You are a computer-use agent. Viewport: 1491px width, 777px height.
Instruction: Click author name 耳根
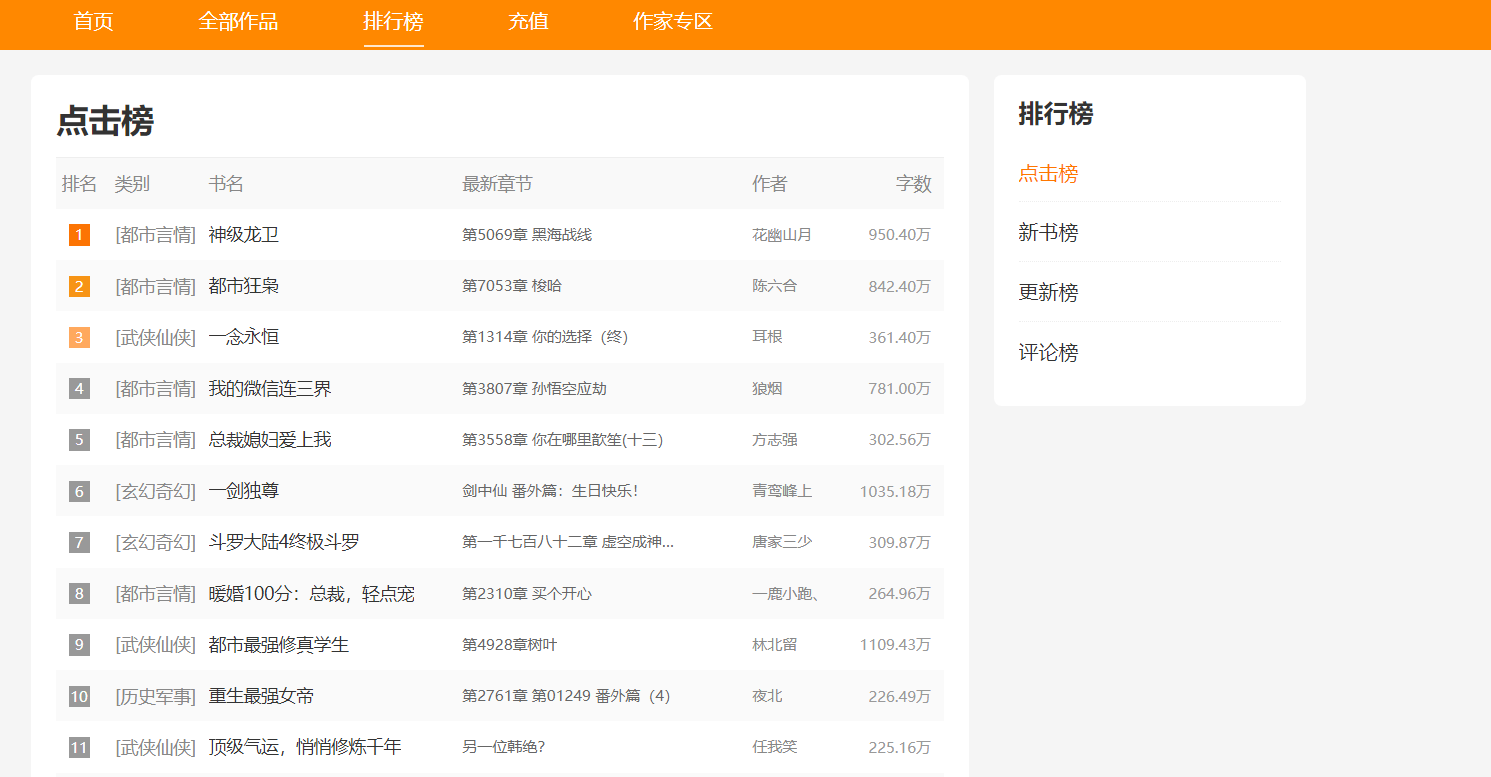tap(767, 337)
